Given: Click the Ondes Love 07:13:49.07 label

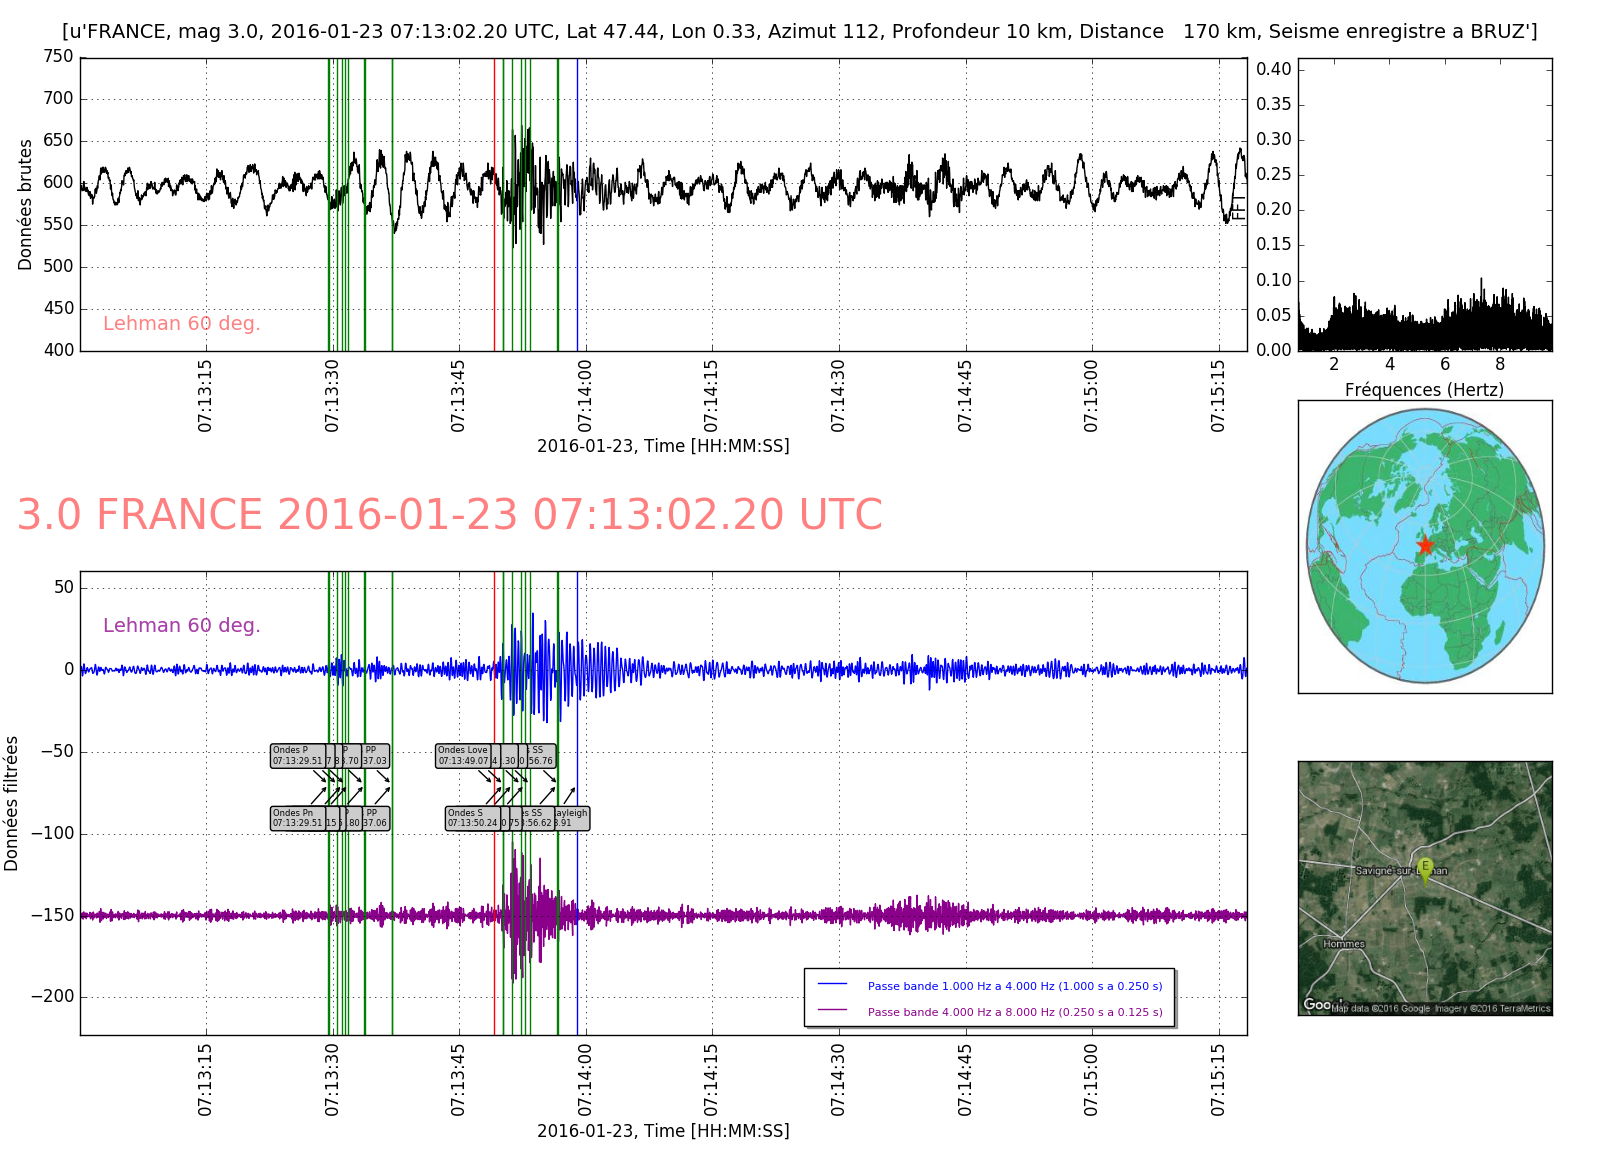Looking at the screenshot, I should (463, 756).
